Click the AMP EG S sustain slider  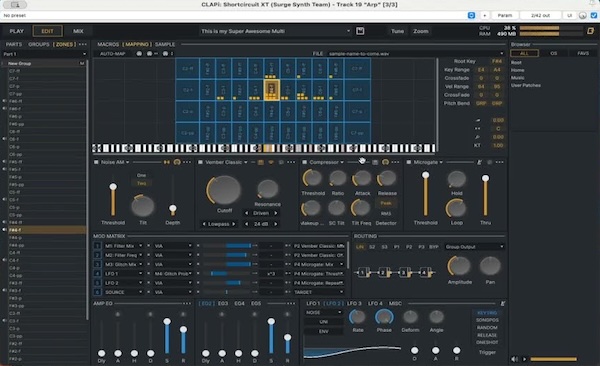coord(167,335)
